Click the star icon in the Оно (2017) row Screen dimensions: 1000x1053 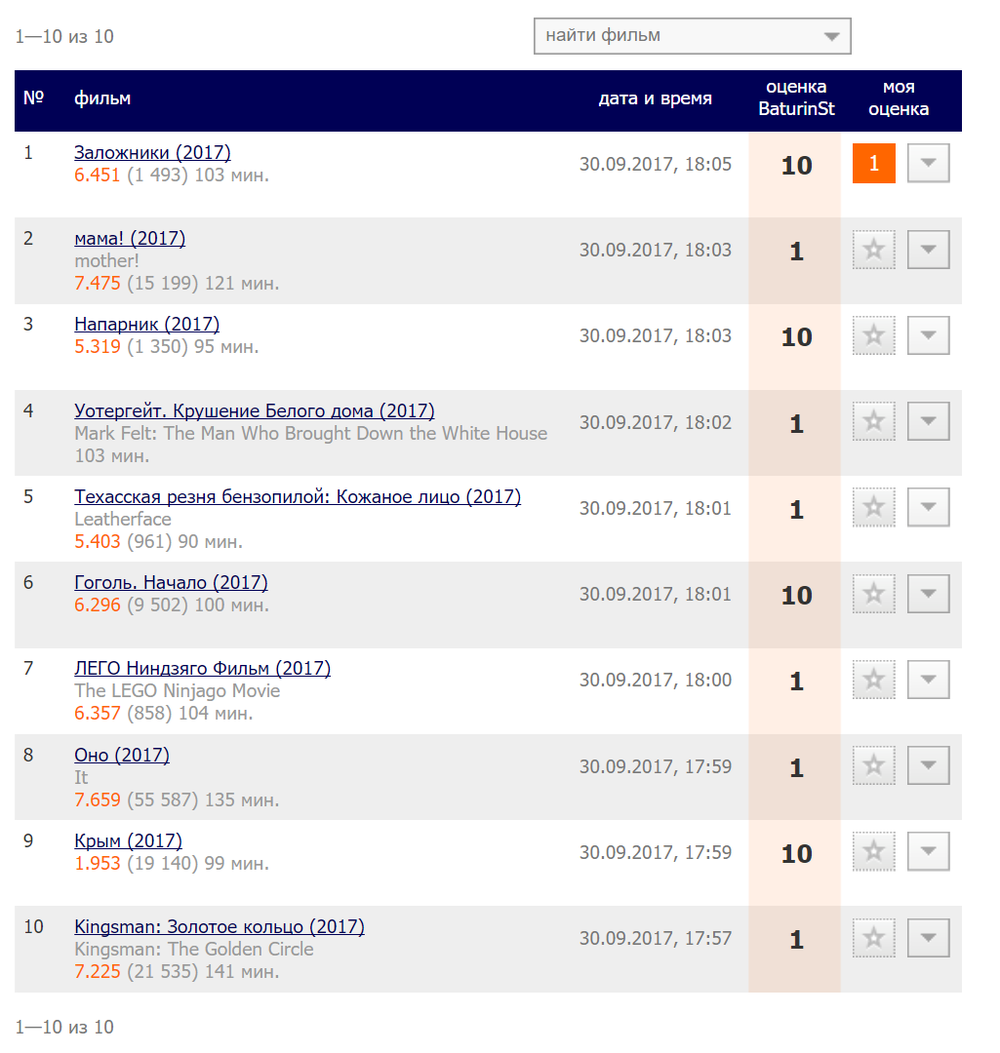pyautogui.click(x=873, y=765)
